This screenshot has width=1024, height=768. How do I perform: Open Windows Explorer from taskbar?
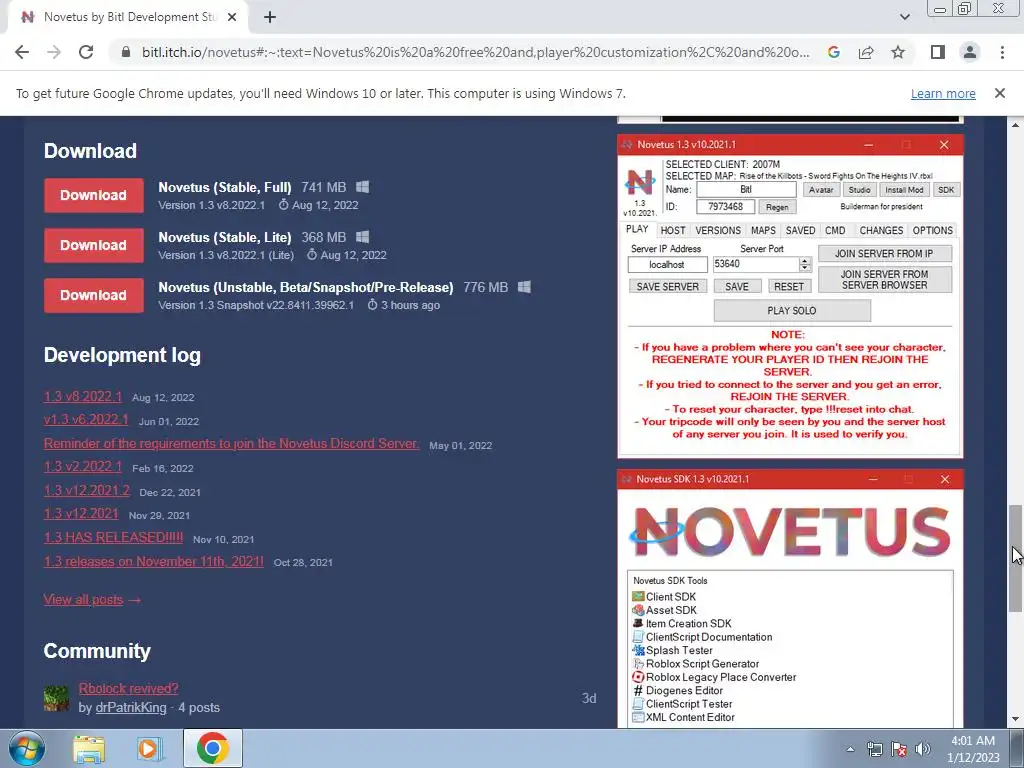pos(89,749)
